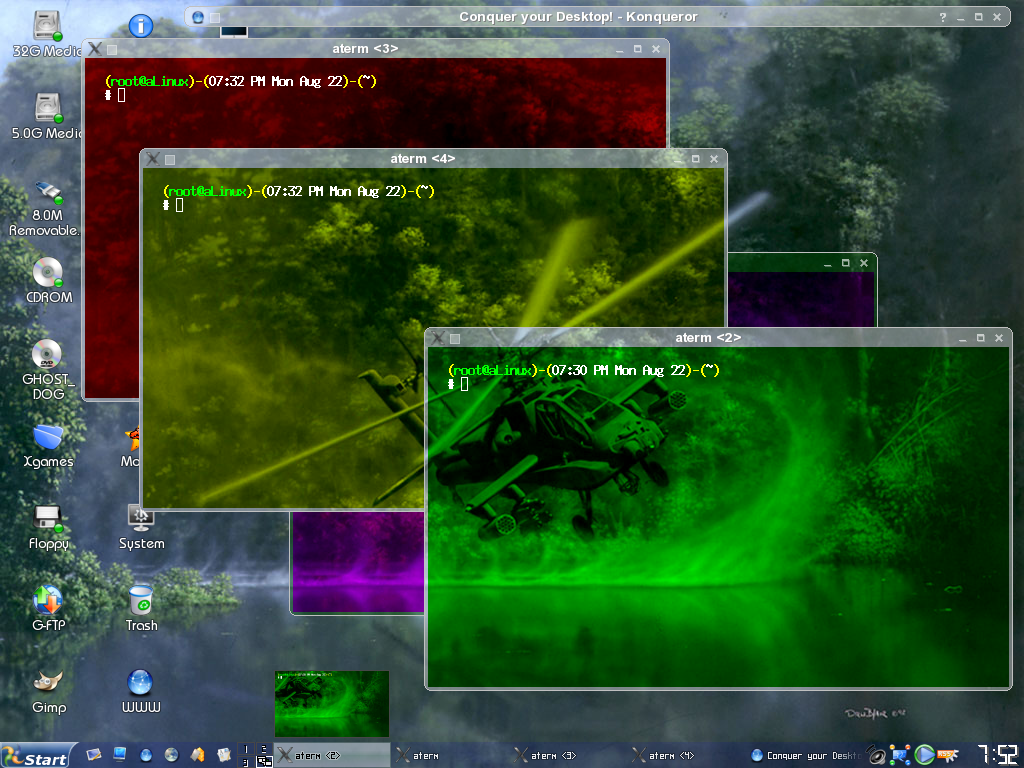Switch to the fourth desktop in pager
Image resolution: width=1024 pixels, height=768 pixels.
[264, 762]
